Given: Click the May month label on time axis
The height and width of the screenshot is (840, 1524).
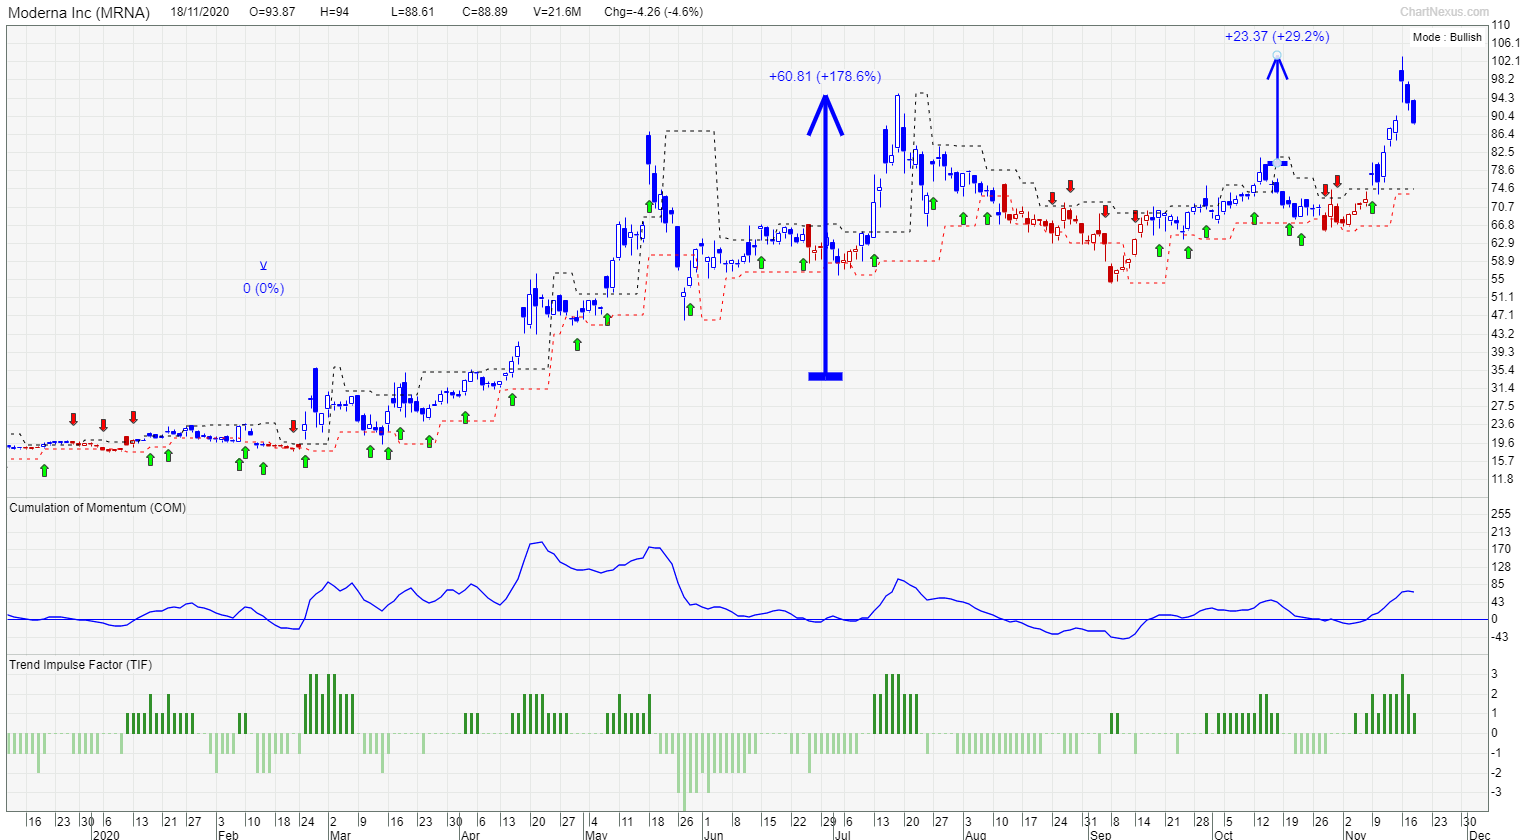Looking at the screenshot, I should (596, 834).
